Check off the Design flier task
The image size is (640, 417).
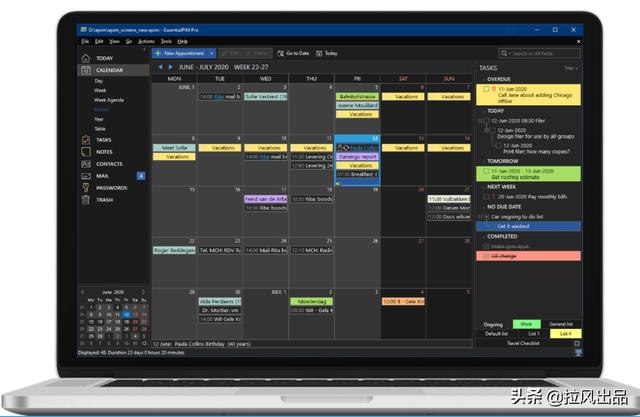coord(493,131)
